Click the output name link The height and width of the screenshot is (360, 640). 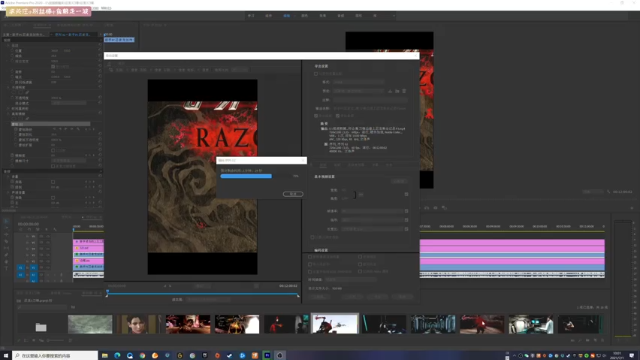[369, 109]
